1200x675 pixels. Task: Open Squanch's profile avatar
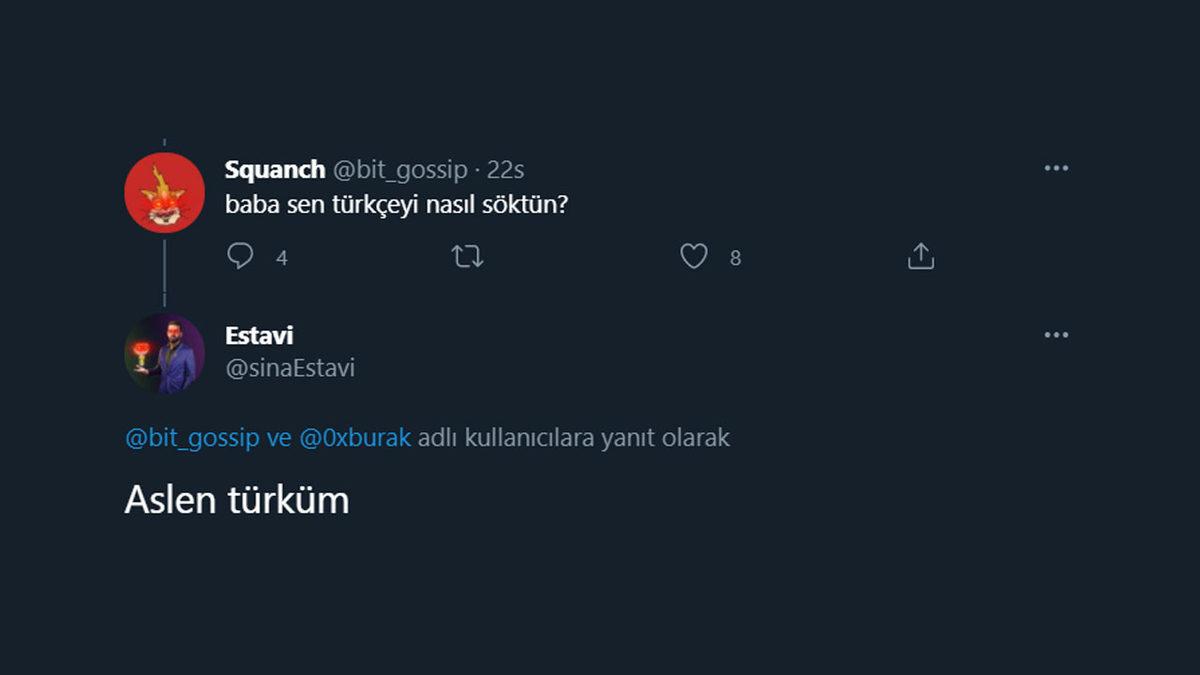164,191
